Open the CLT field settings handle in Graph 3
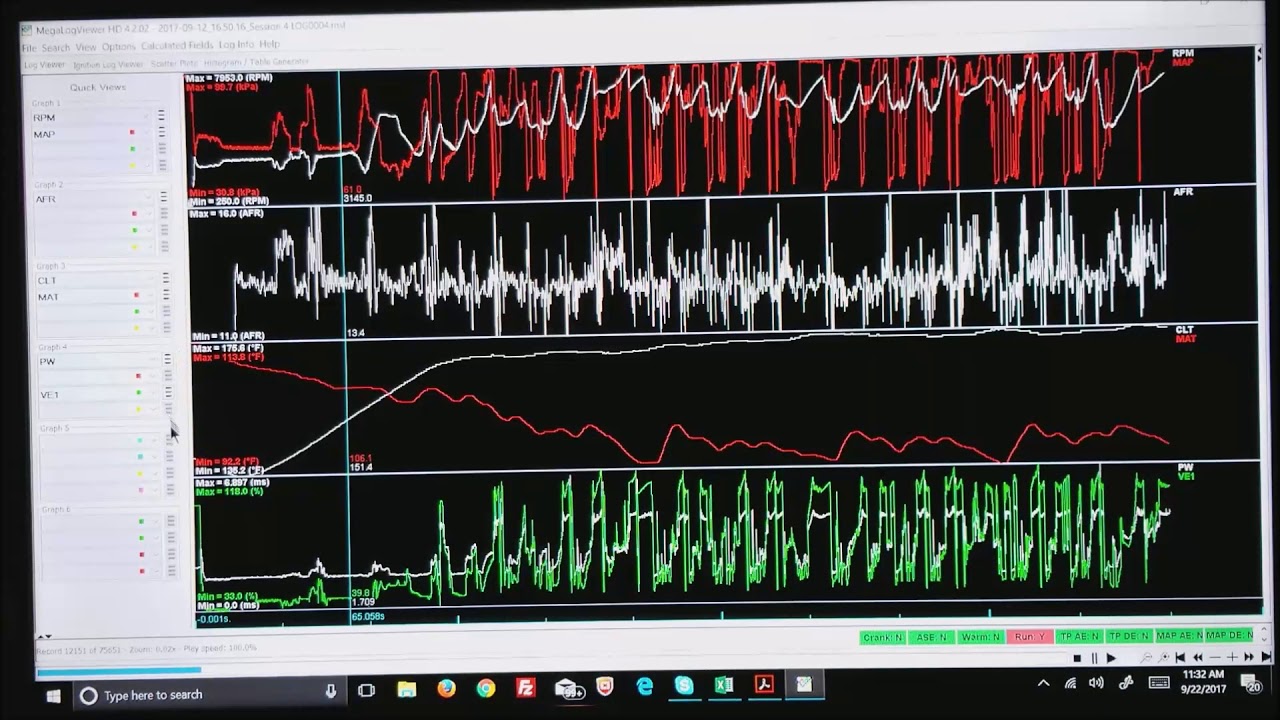The height and width of the screenshot is (720, 1280). point(166,280)
